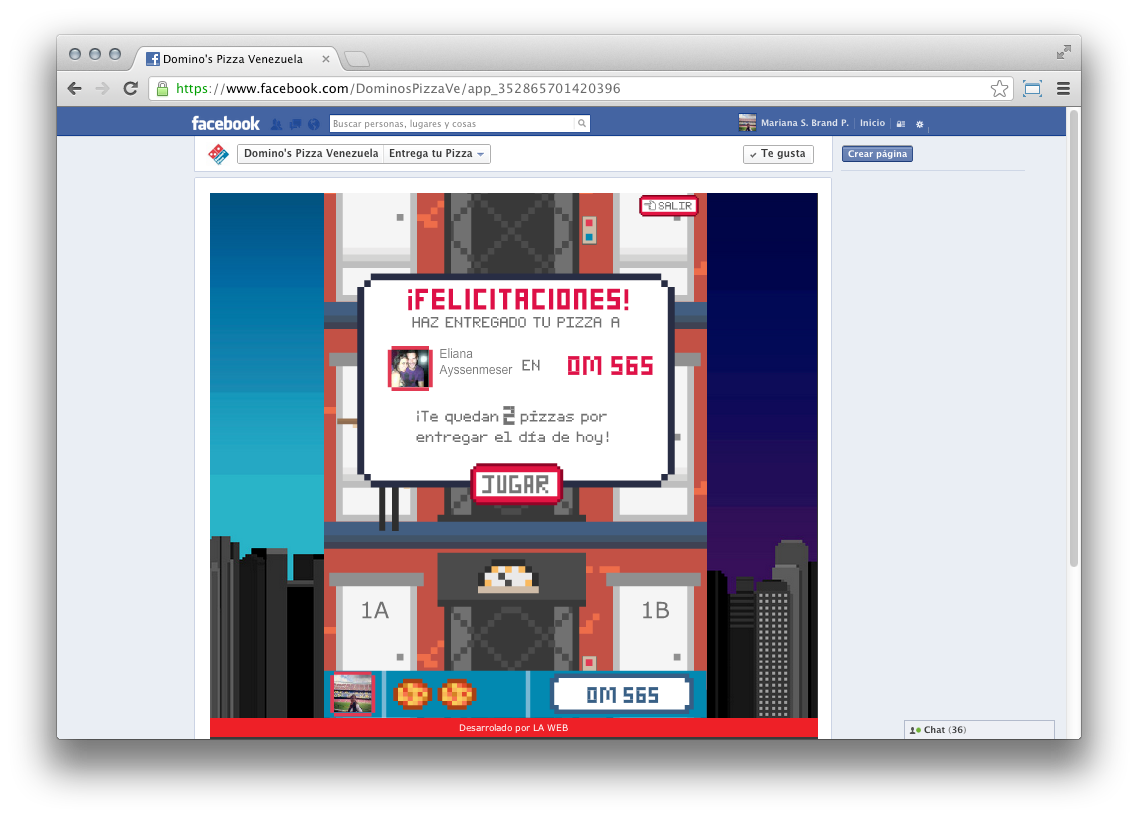Click the SALIR exit button
Image resolution: width=1138 pixels, height=818 pixels.
tap(668, 206)
